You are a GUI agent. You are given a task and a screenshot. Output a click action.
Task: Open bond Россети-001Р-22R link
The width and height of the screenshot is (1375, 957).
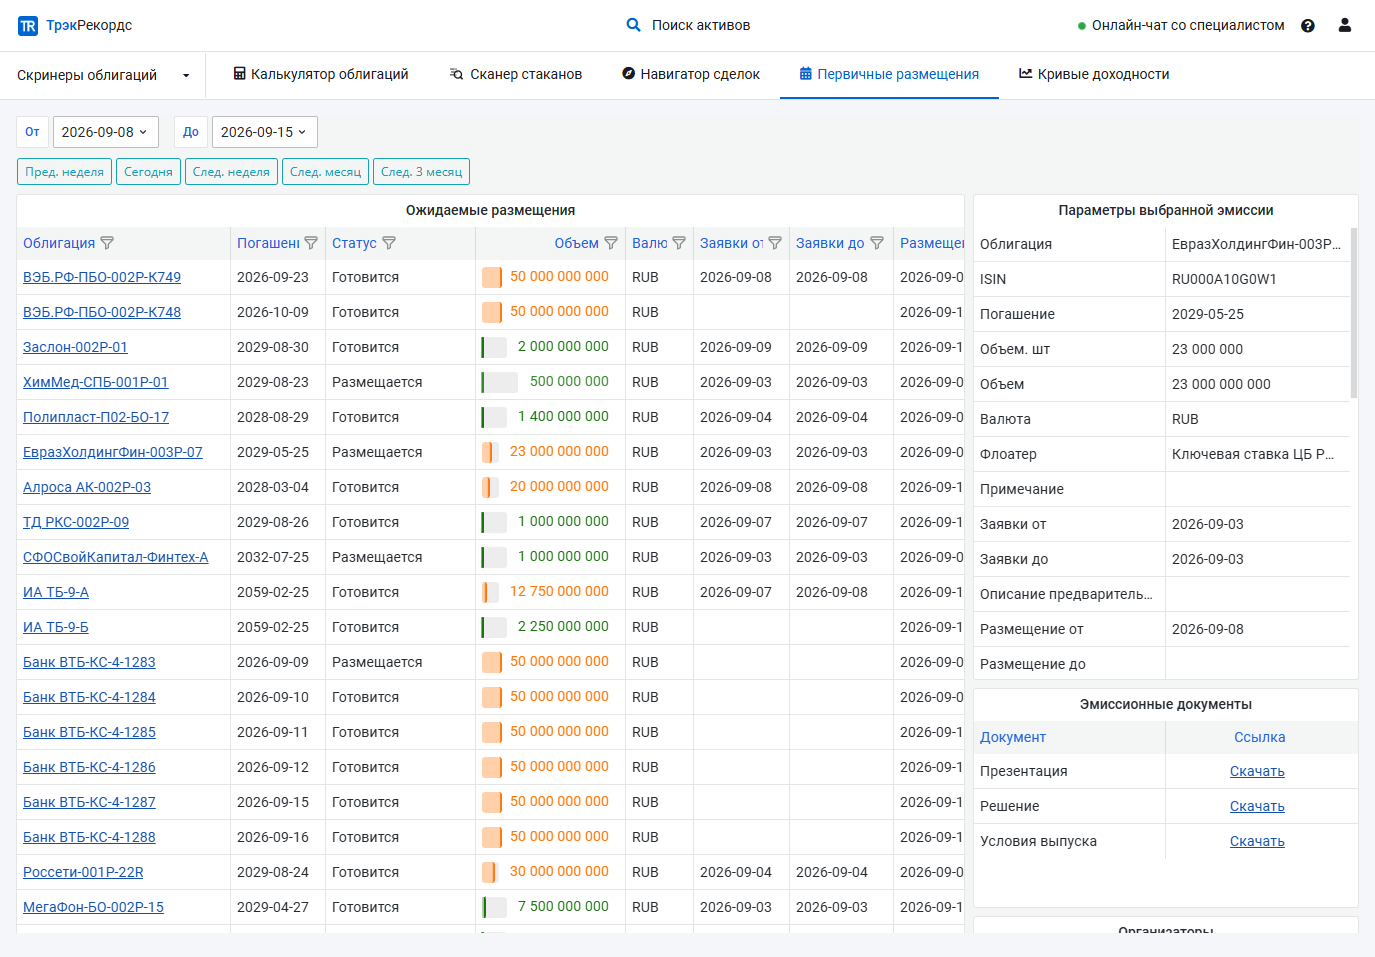pos(83,872)
